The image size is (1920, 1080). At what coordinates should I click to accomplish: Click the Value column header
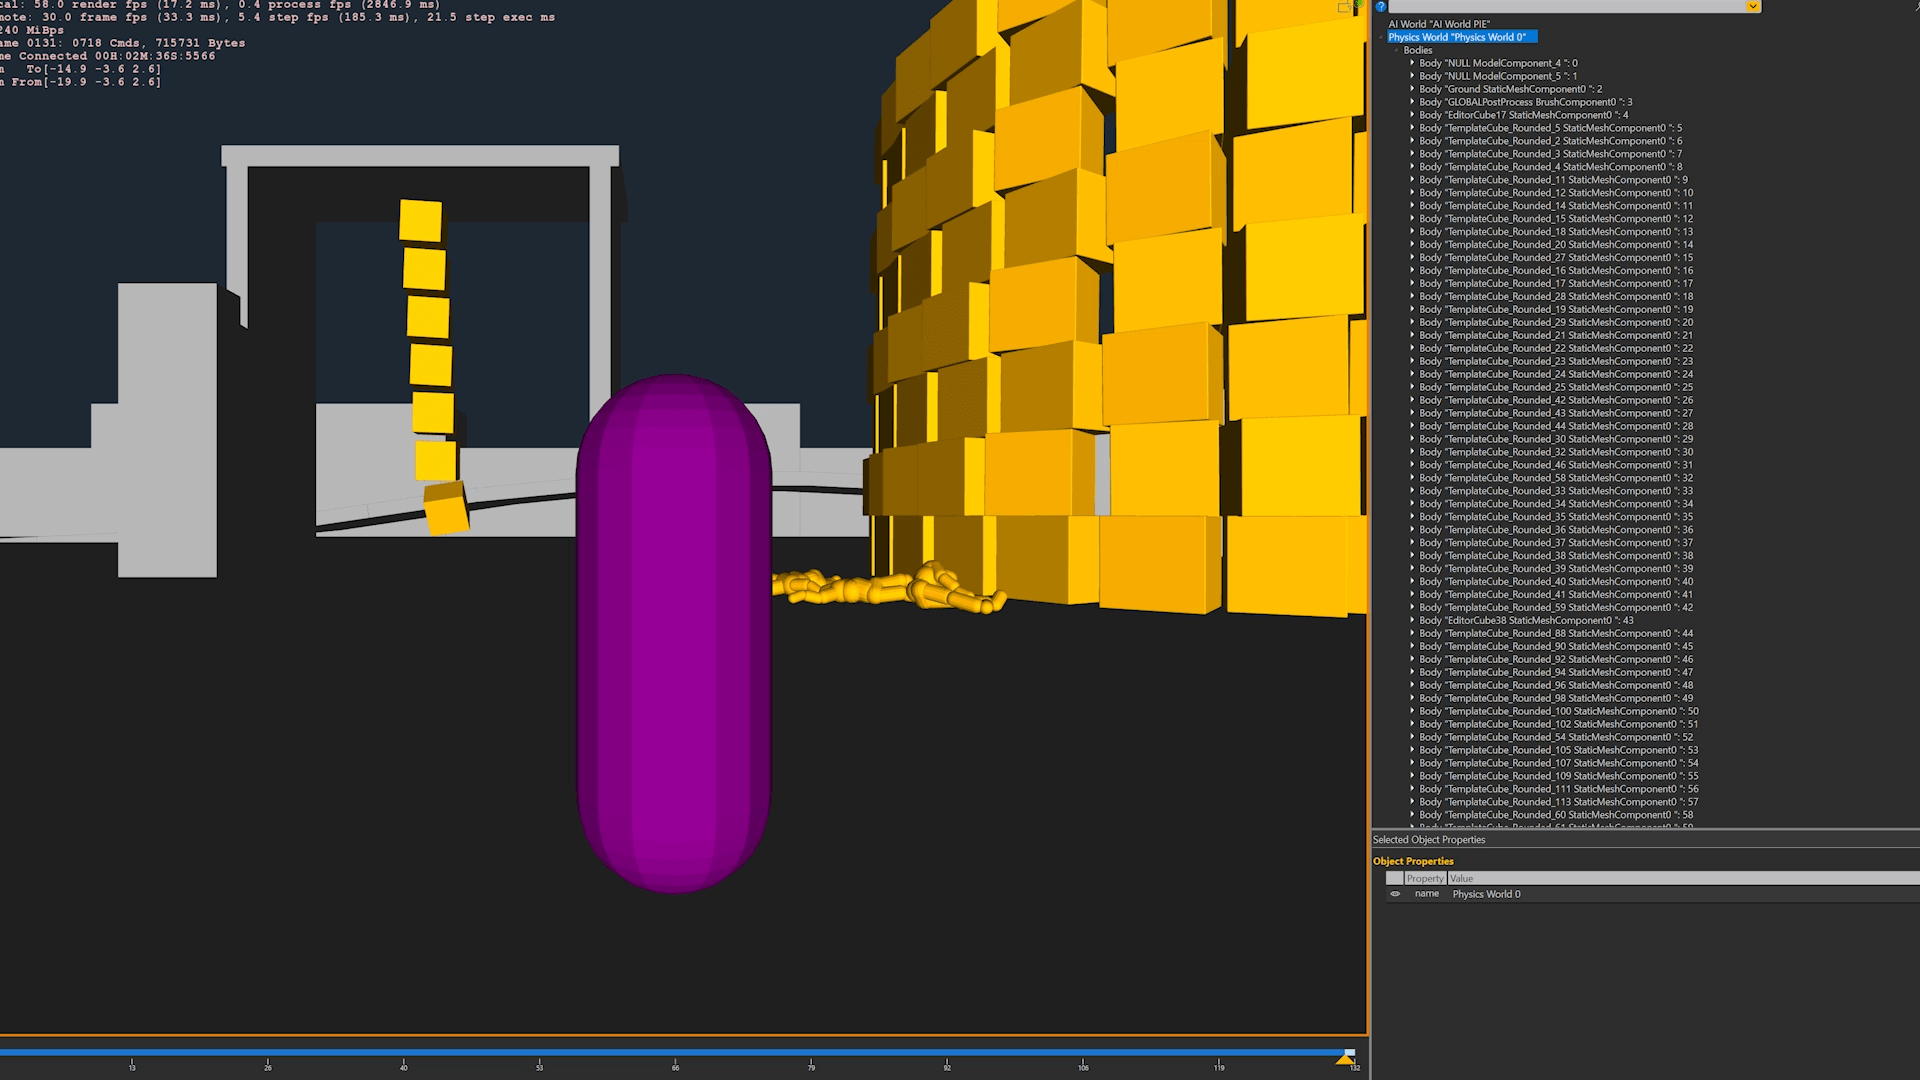point(1684,878)
